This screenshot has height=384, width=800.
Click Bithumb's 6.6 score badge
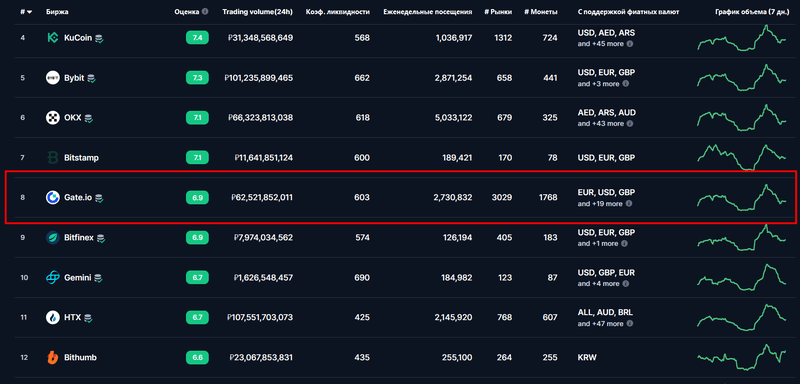197,357
